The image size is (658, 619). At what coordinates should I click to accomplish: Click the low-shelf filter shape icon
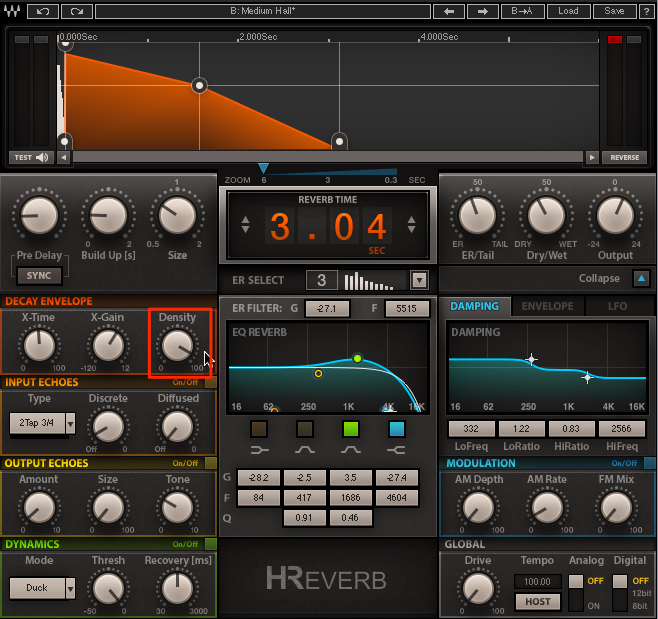(x=259, y=450)
